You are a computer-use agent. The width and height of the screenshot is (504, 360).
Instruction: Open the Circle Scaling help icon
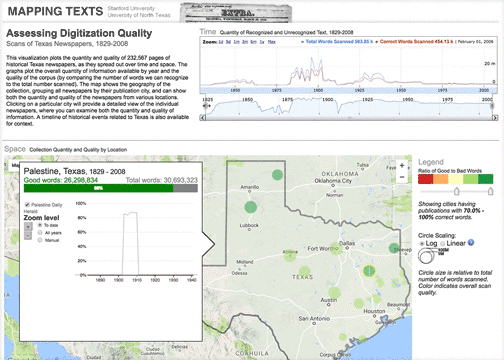pyautogui.click(x=471, y=243)
